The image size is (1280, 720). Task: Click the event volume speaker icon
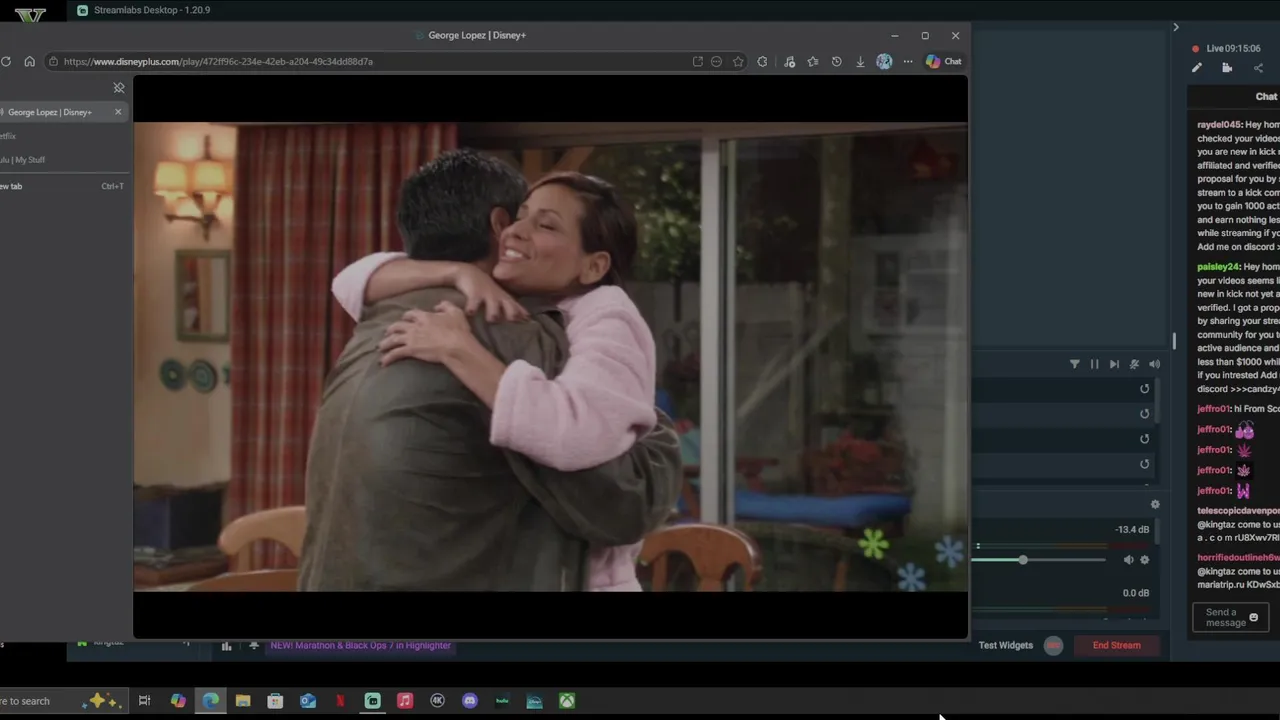tap(1154, 364)
